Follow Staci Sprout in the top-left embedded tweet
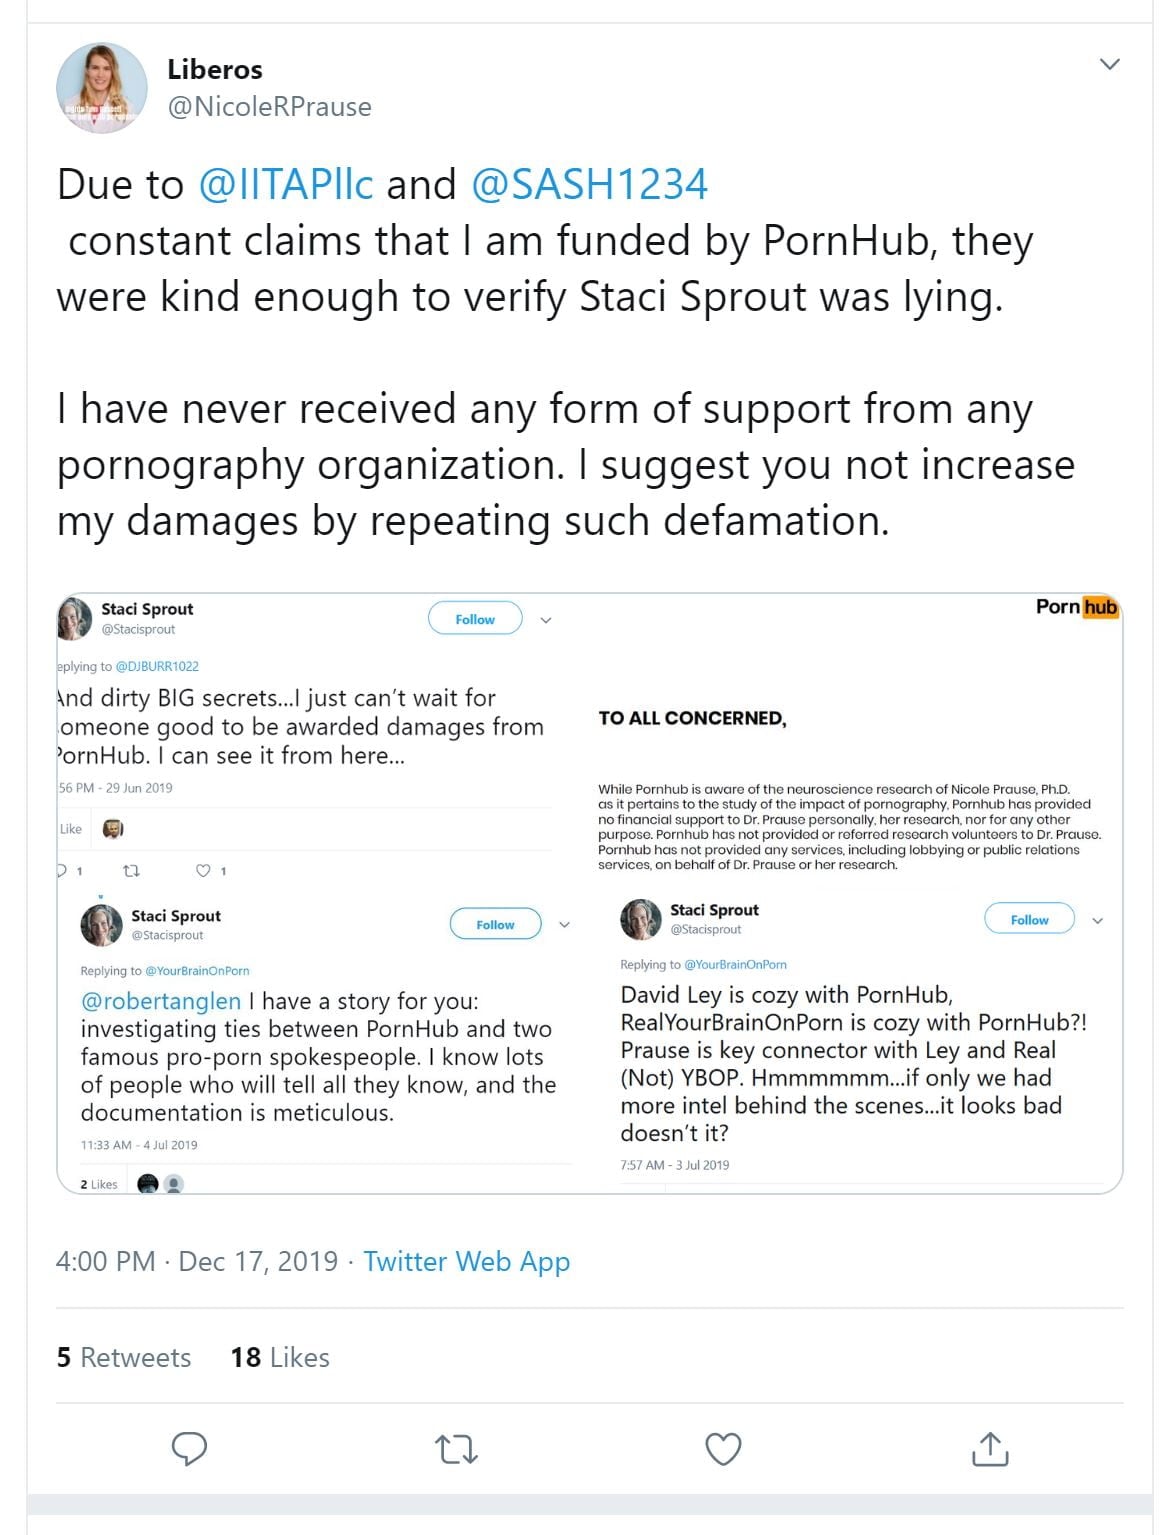Screen dimensions: 1173x1535 (x=475, y=619)
